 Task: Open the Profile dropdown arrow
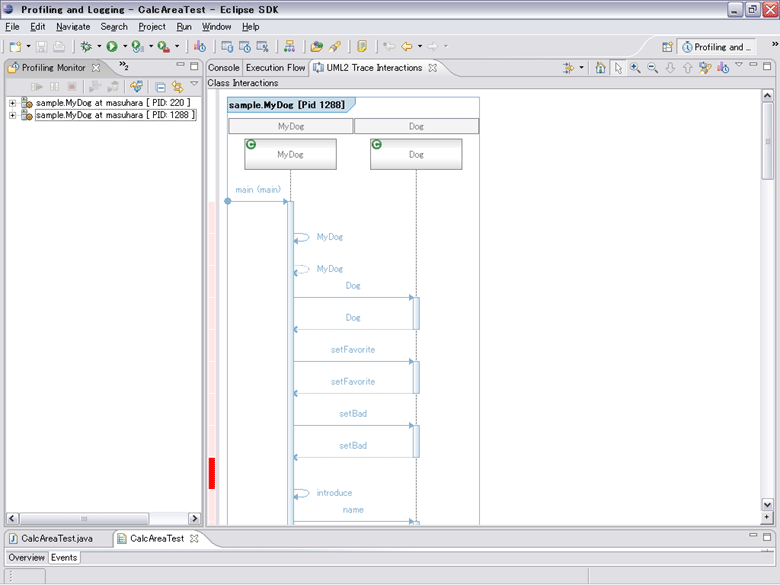click(151, 47)
